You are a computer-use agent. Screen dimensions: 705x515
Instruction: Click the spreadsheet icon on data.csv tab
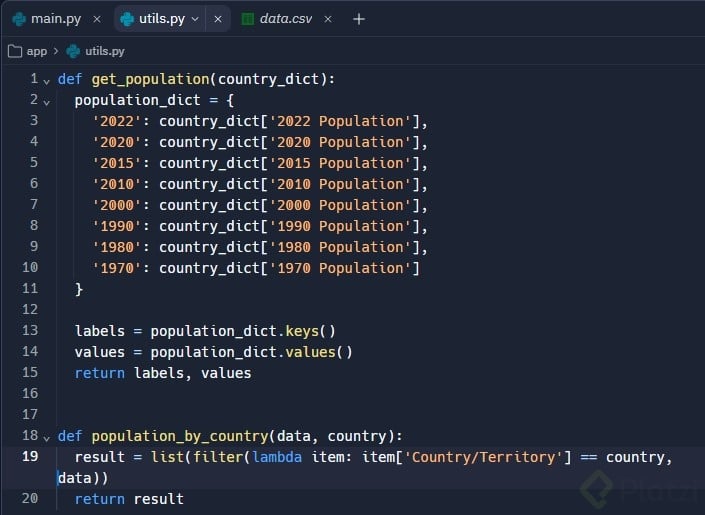pos(248,19)
